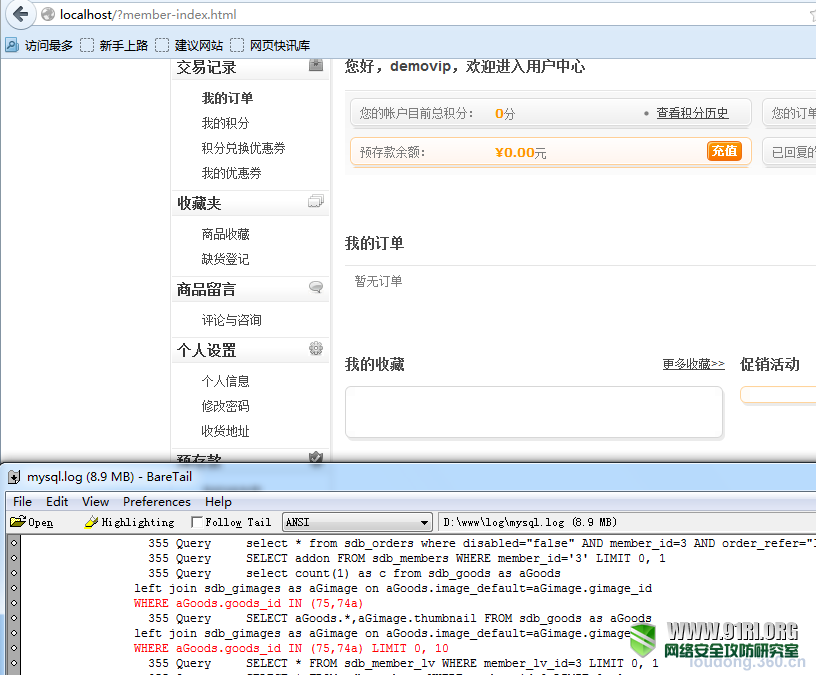Screen dimensions: 816x675
Task: Click the 收藏夹 section icon
Action: coord(316,201)
